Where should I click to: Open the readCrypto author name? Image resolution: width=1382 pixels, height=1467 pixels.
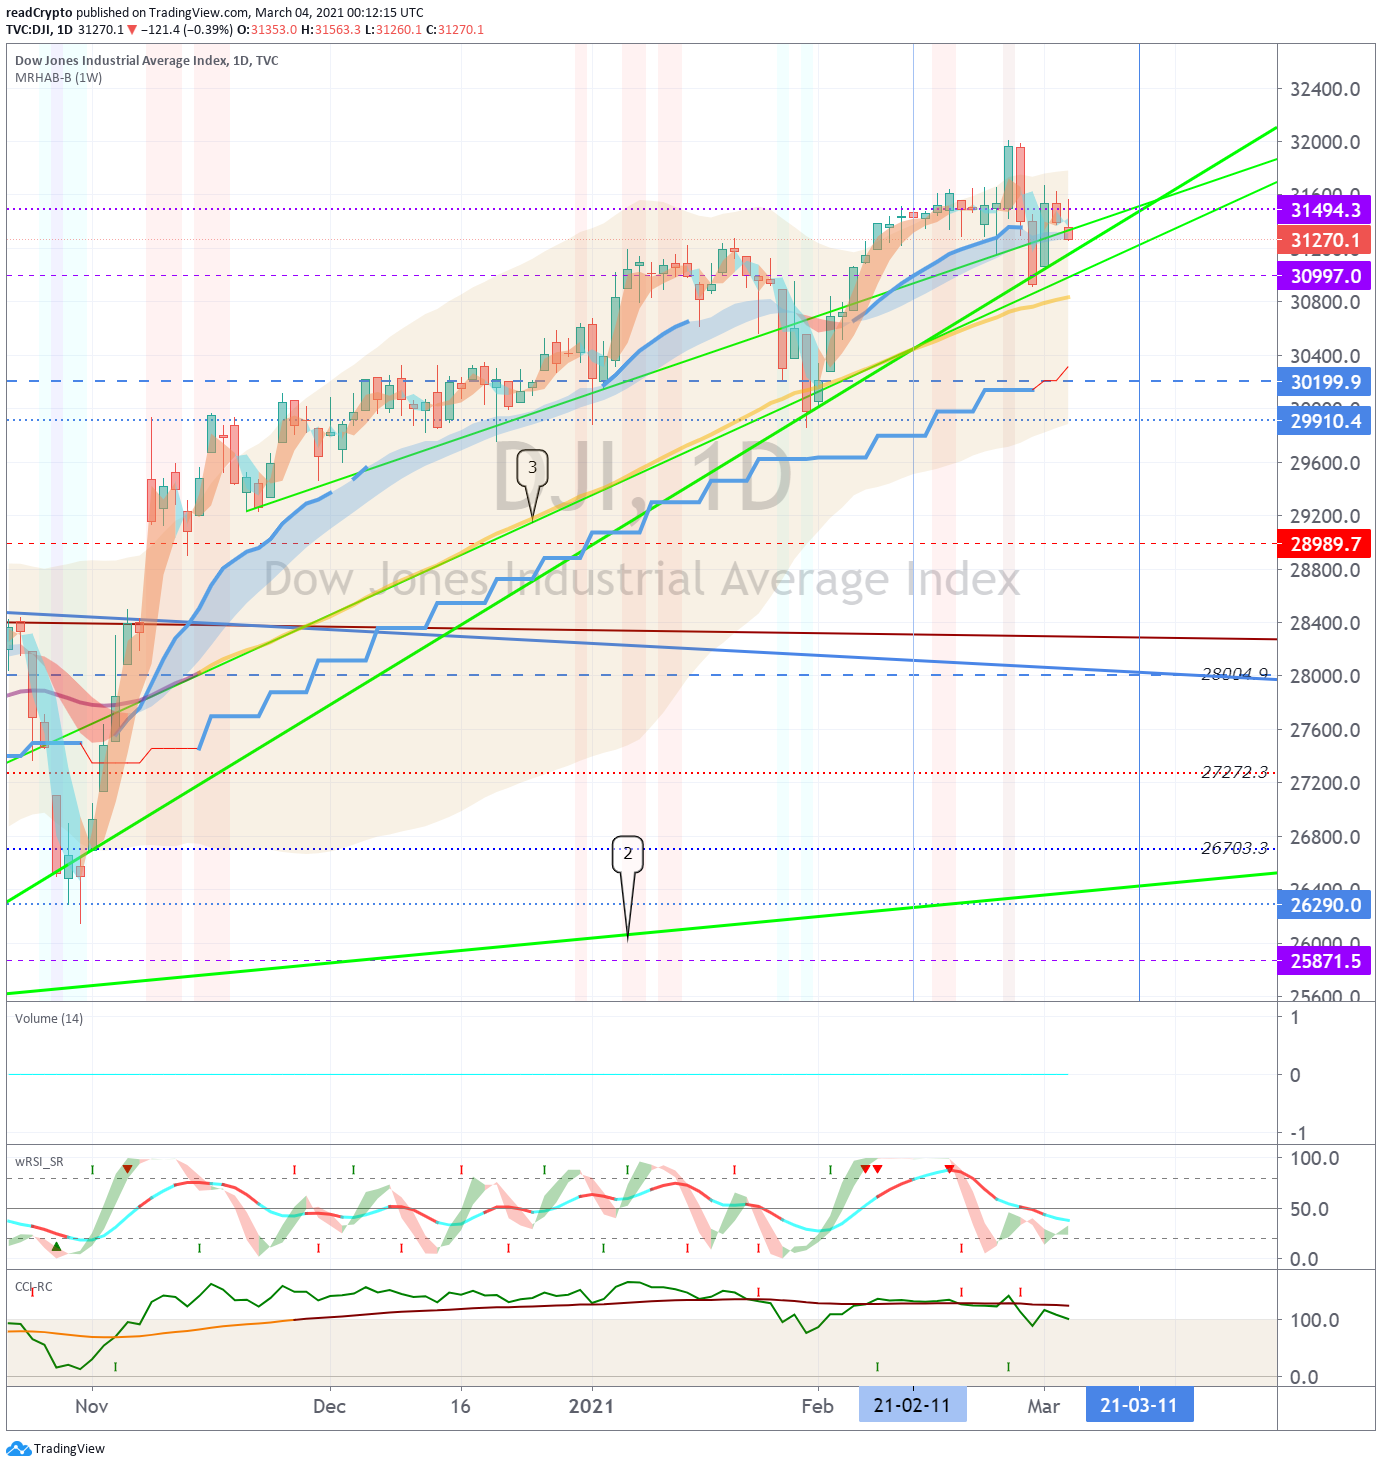(x=39, y=13)
